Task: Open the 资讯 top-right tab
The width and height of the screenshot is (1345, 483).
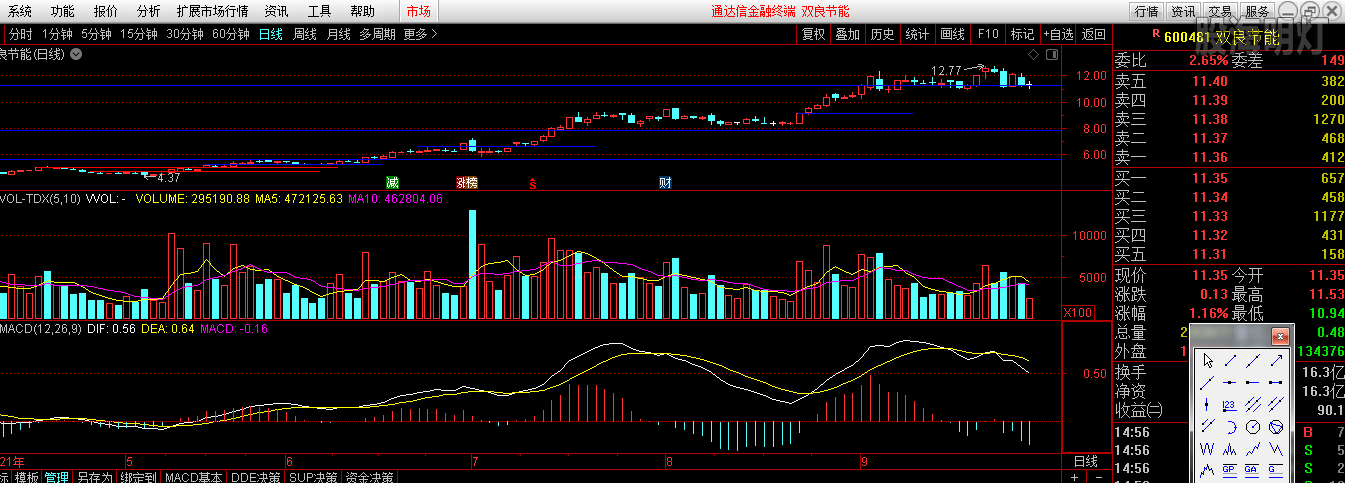Action: pos(1183,11)
